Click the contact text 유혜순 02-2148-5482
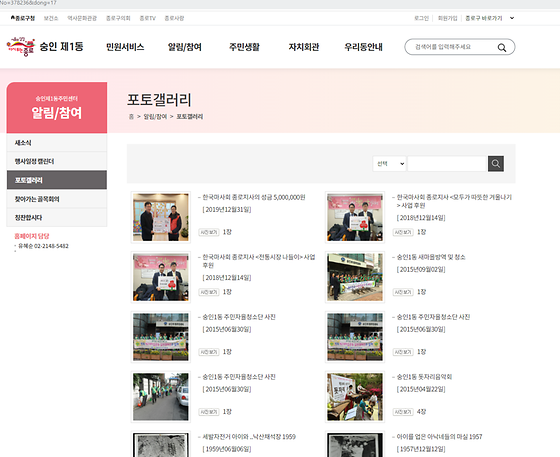Viewport: 560px width, 457px height. 43,246
